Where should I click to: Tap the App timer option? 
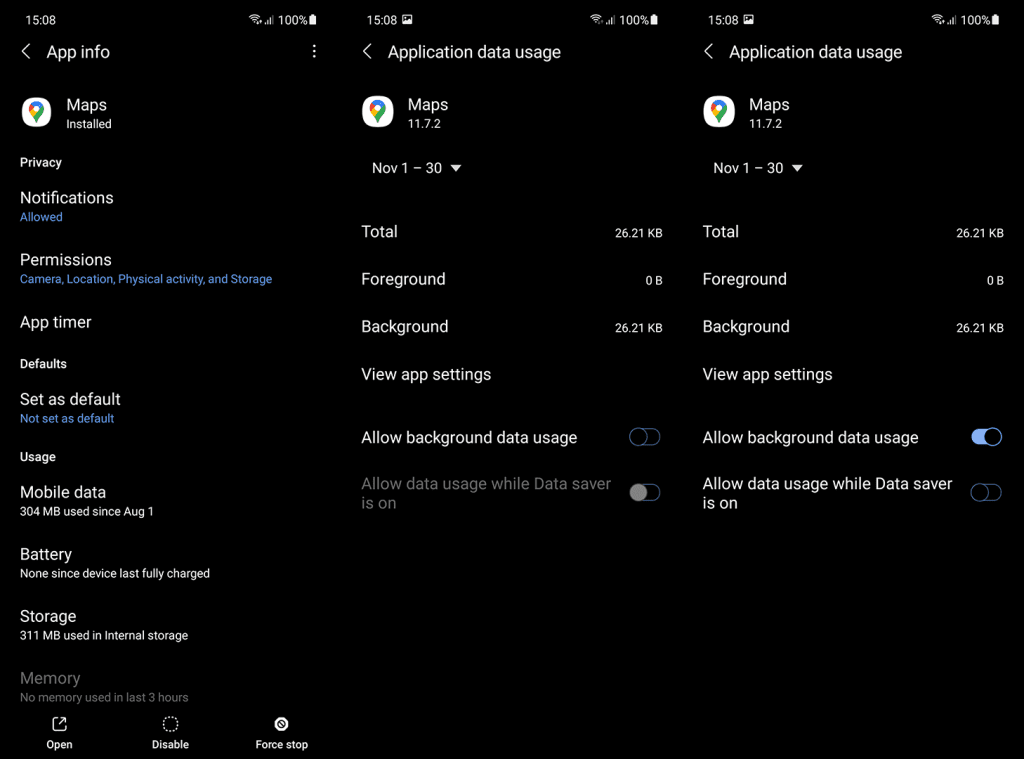(56, 322)
